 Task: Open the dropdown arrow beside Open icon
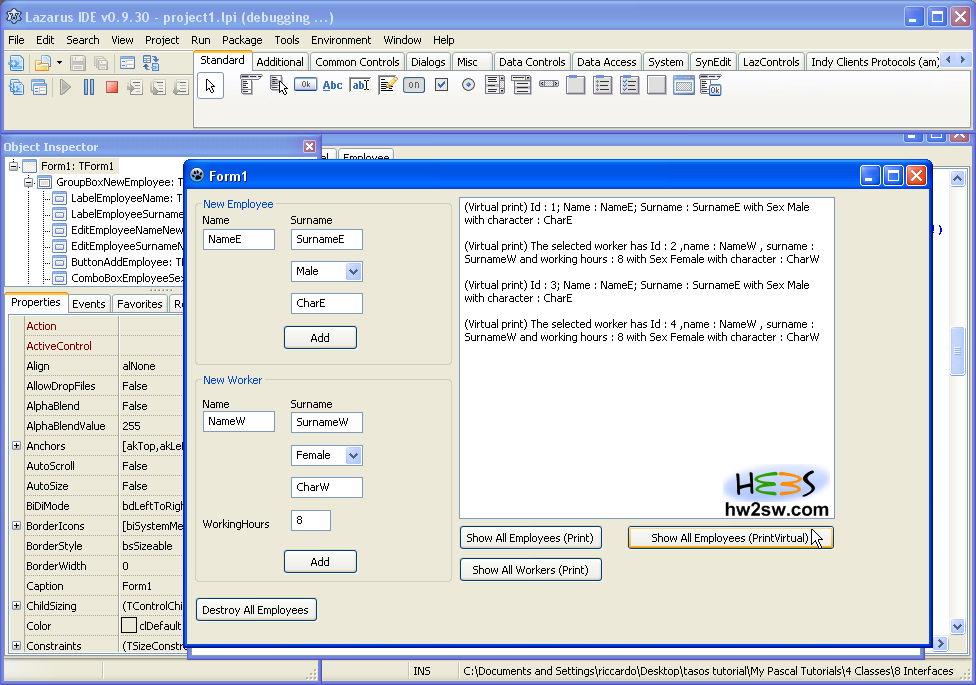tap(59, 63)
